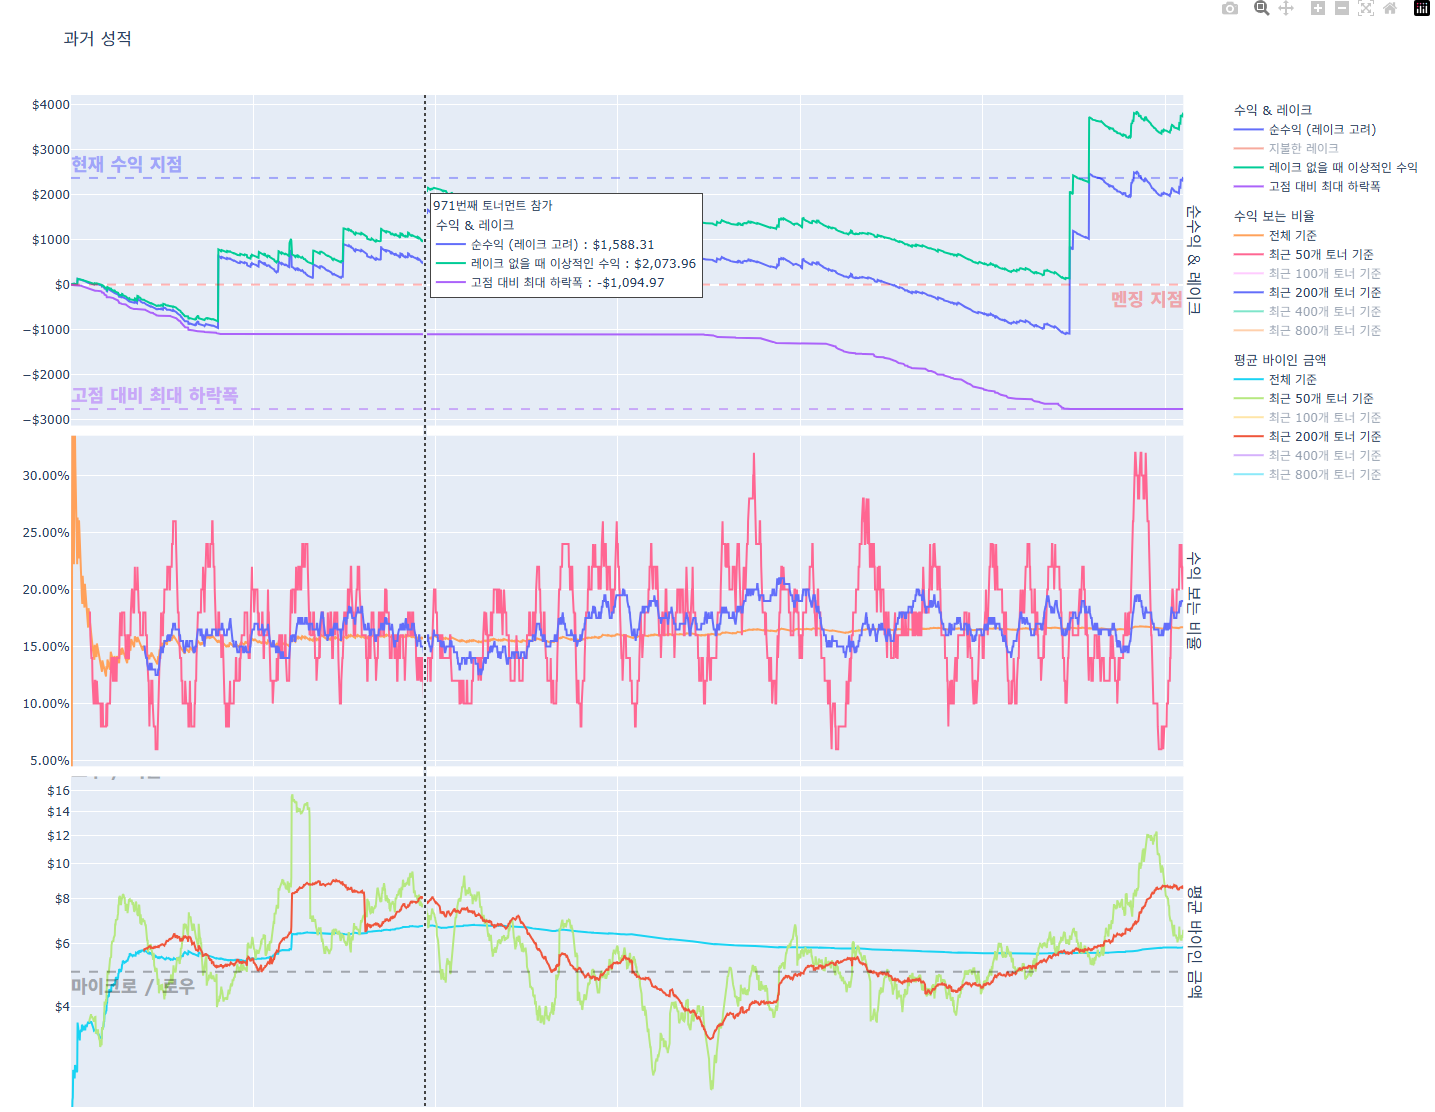This screenshot has height=1112, width=1435.
Task: Click the Zoom out minus icon
Action: coord(1342,9)
